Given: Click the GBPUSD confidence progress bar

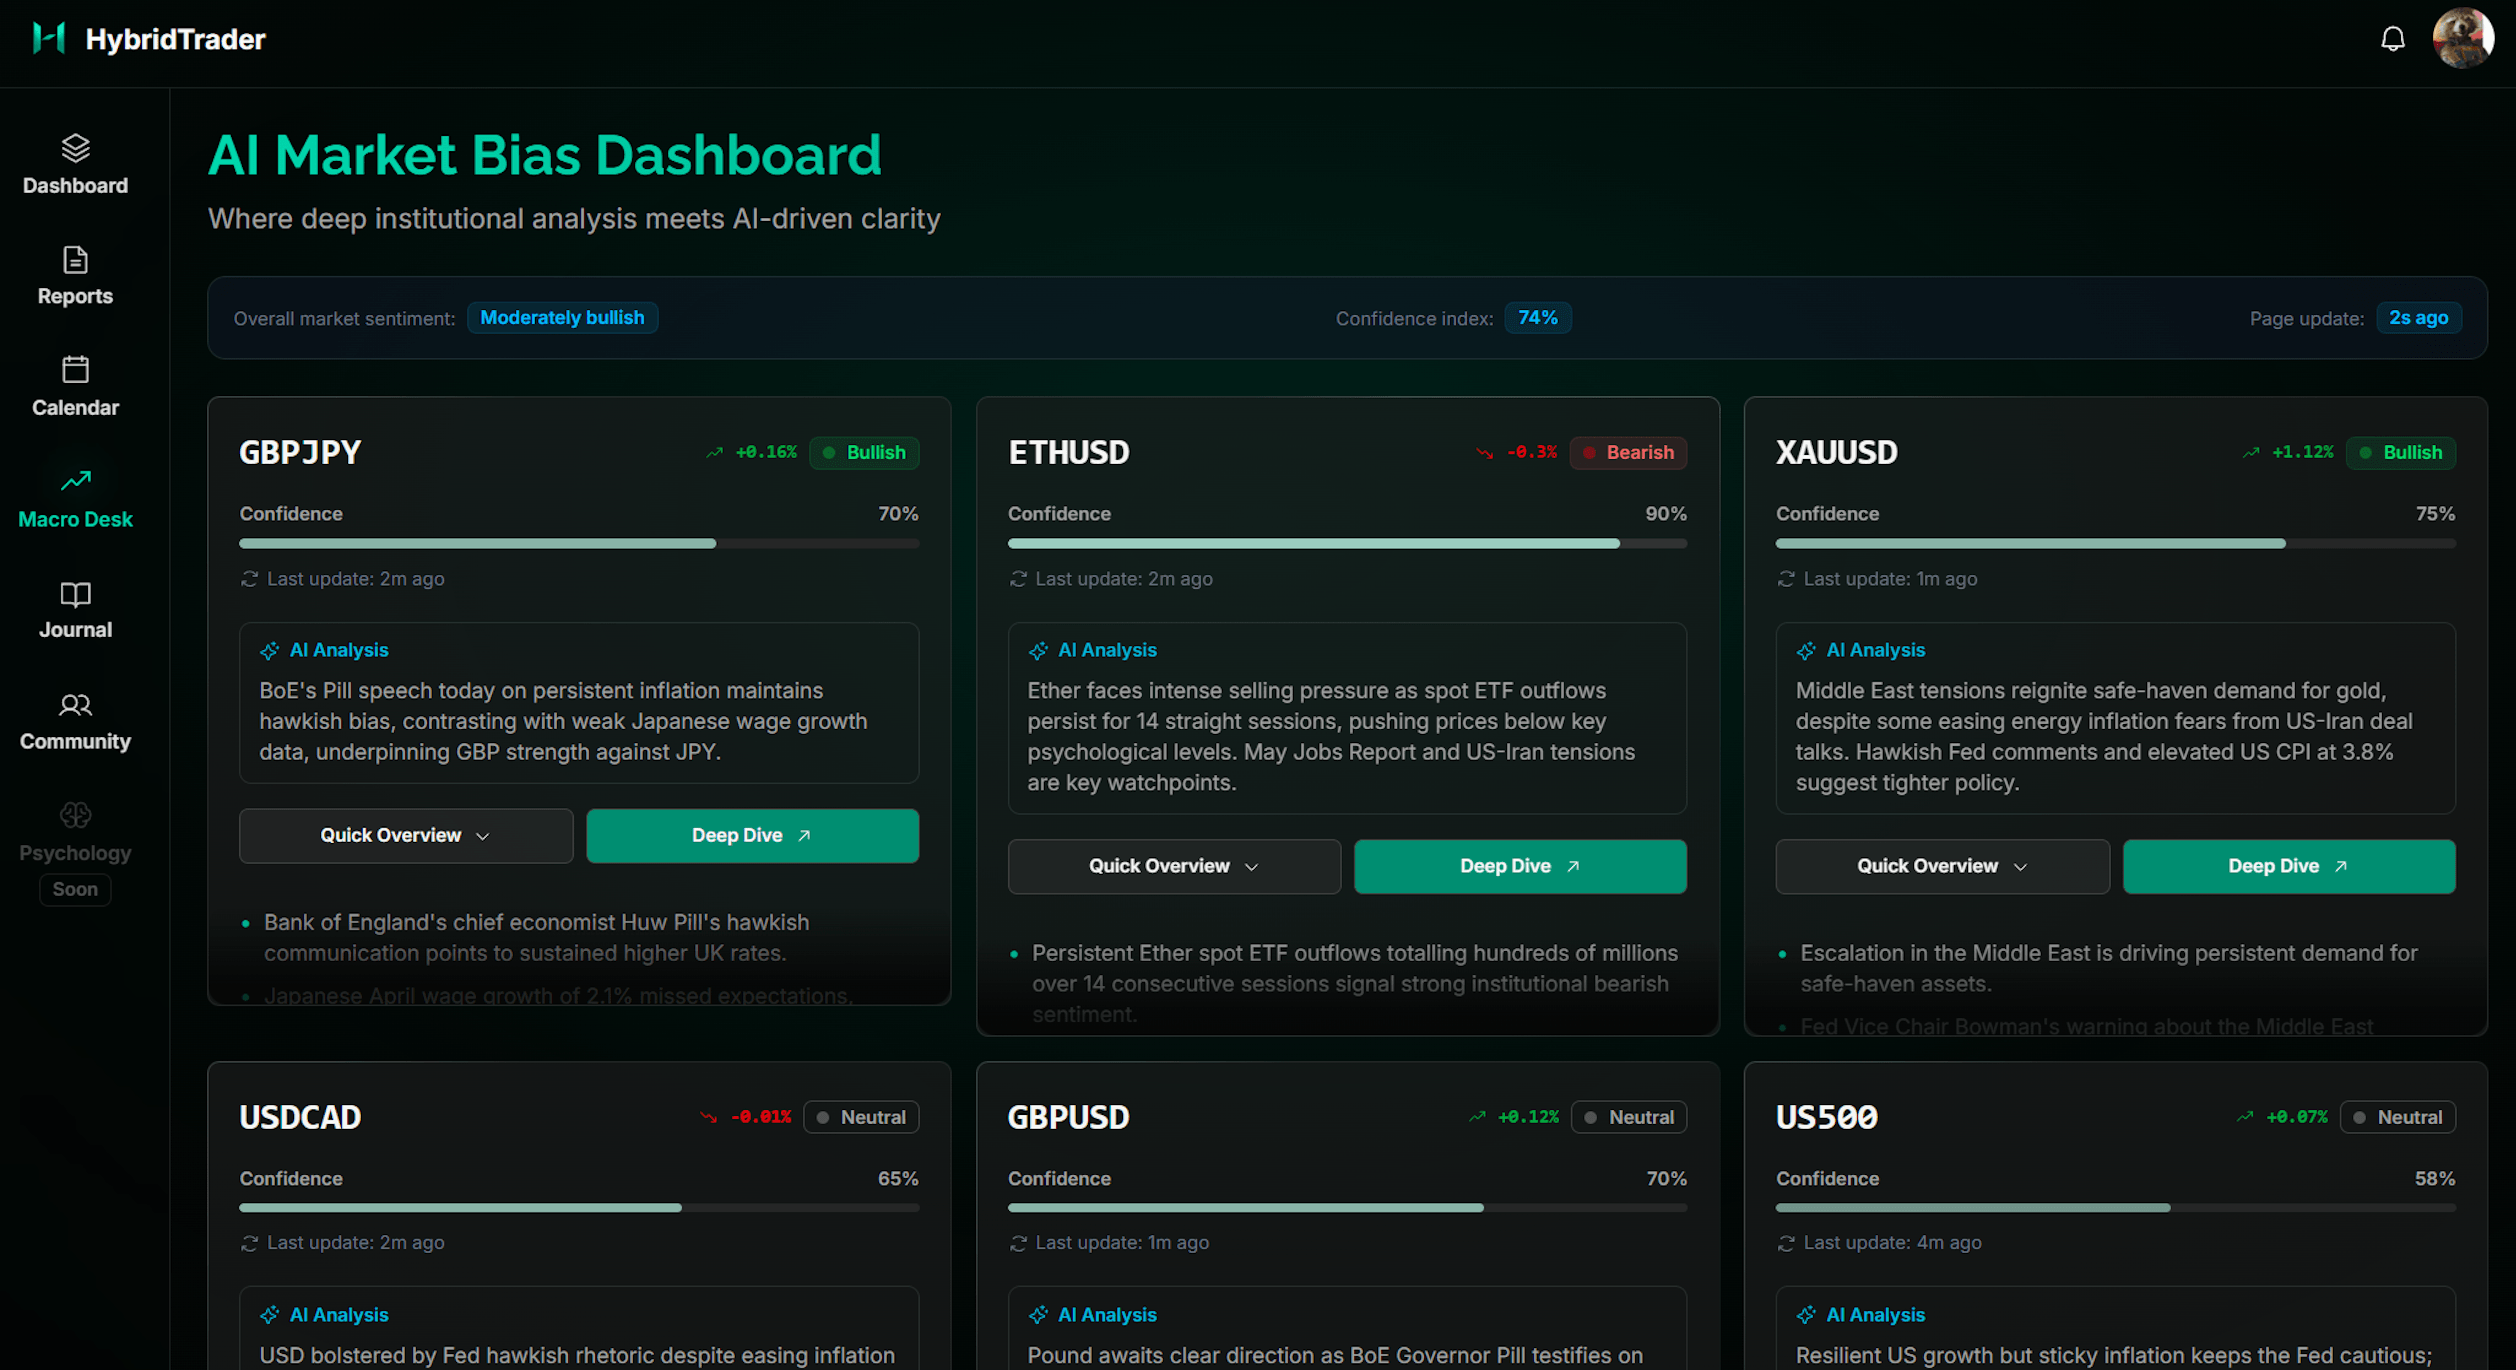Looking at the screenshot, I should pos(1347,1208).
